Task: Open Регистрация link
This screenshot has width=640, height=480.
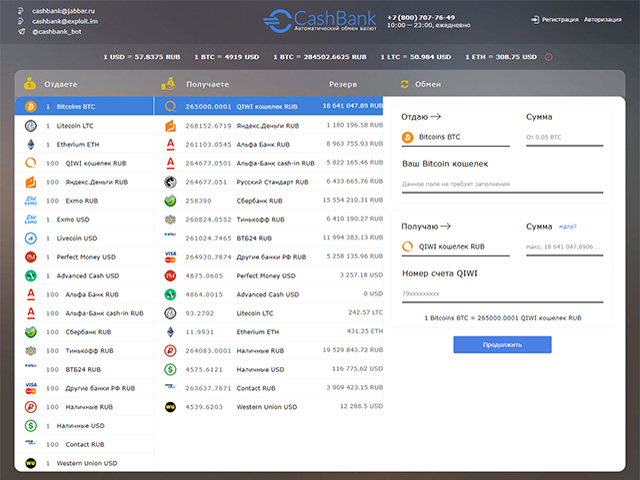Action: click(x=560, y=20)
